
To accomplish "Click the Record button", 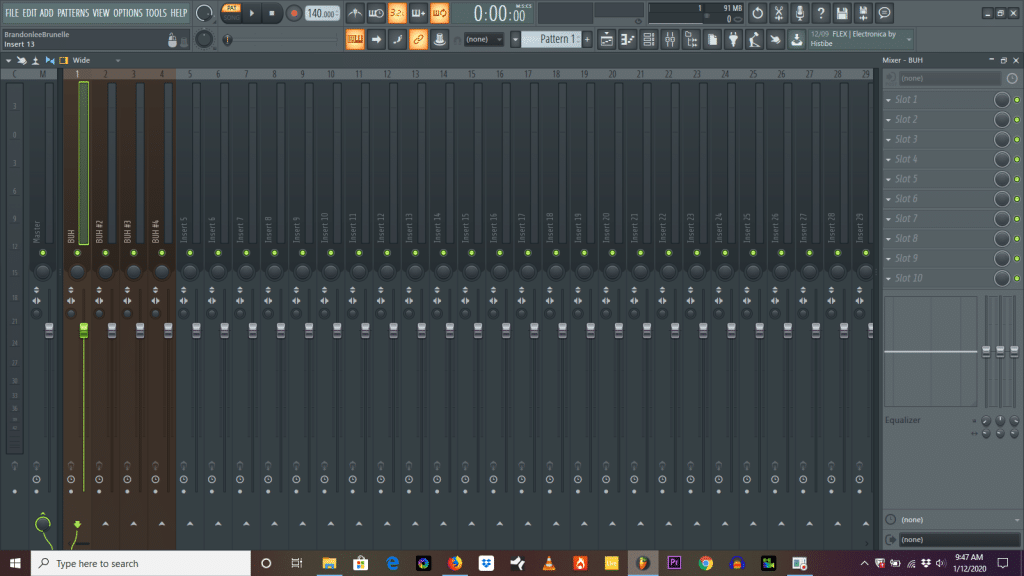I will pyautogui.click(x=294, y=13).
